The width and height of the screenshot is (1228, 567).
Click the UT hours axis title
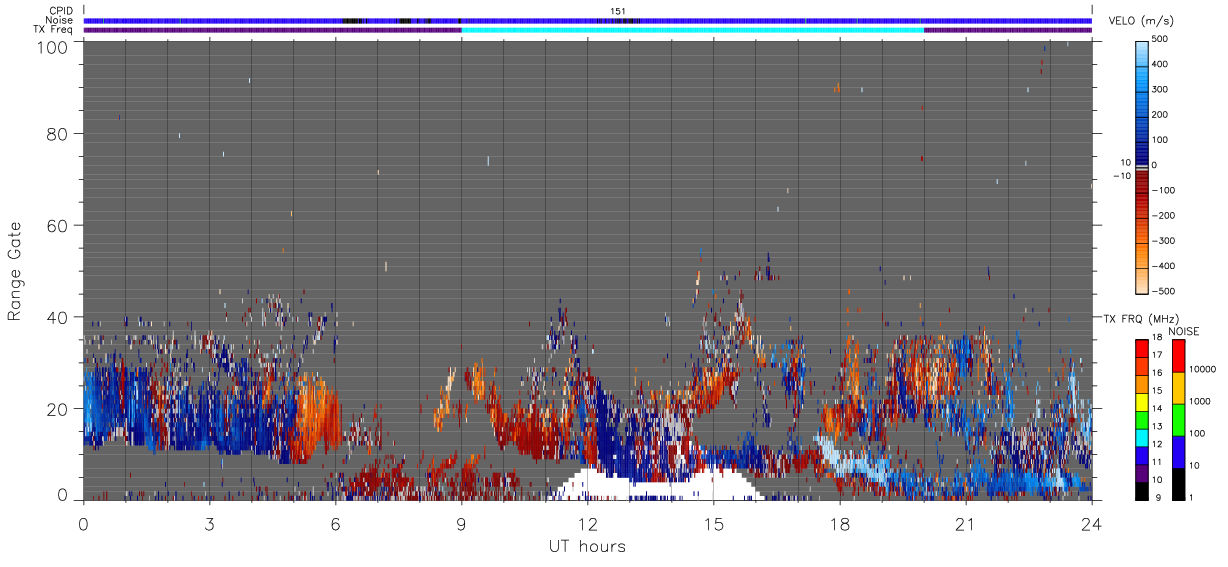click(x=587, y=546)
